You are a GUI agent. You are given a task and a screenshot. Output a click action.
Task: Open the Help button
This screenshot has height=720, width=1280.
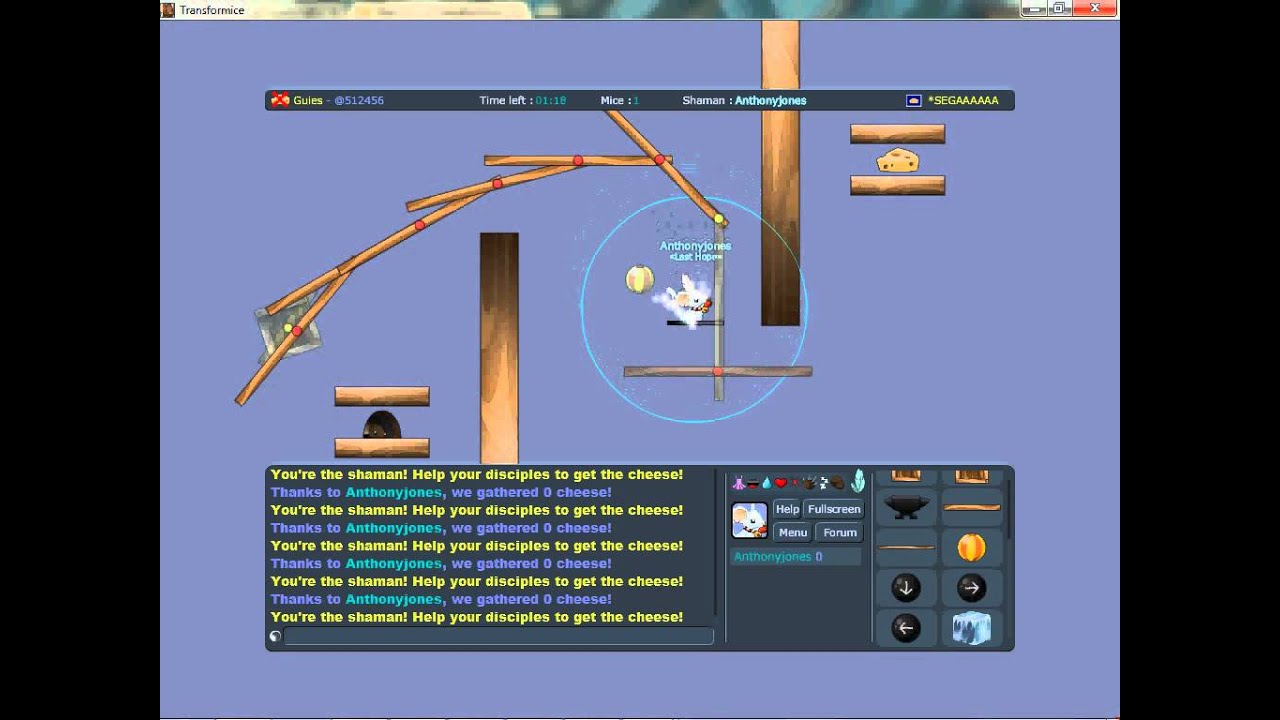click(x=787, y=509)
